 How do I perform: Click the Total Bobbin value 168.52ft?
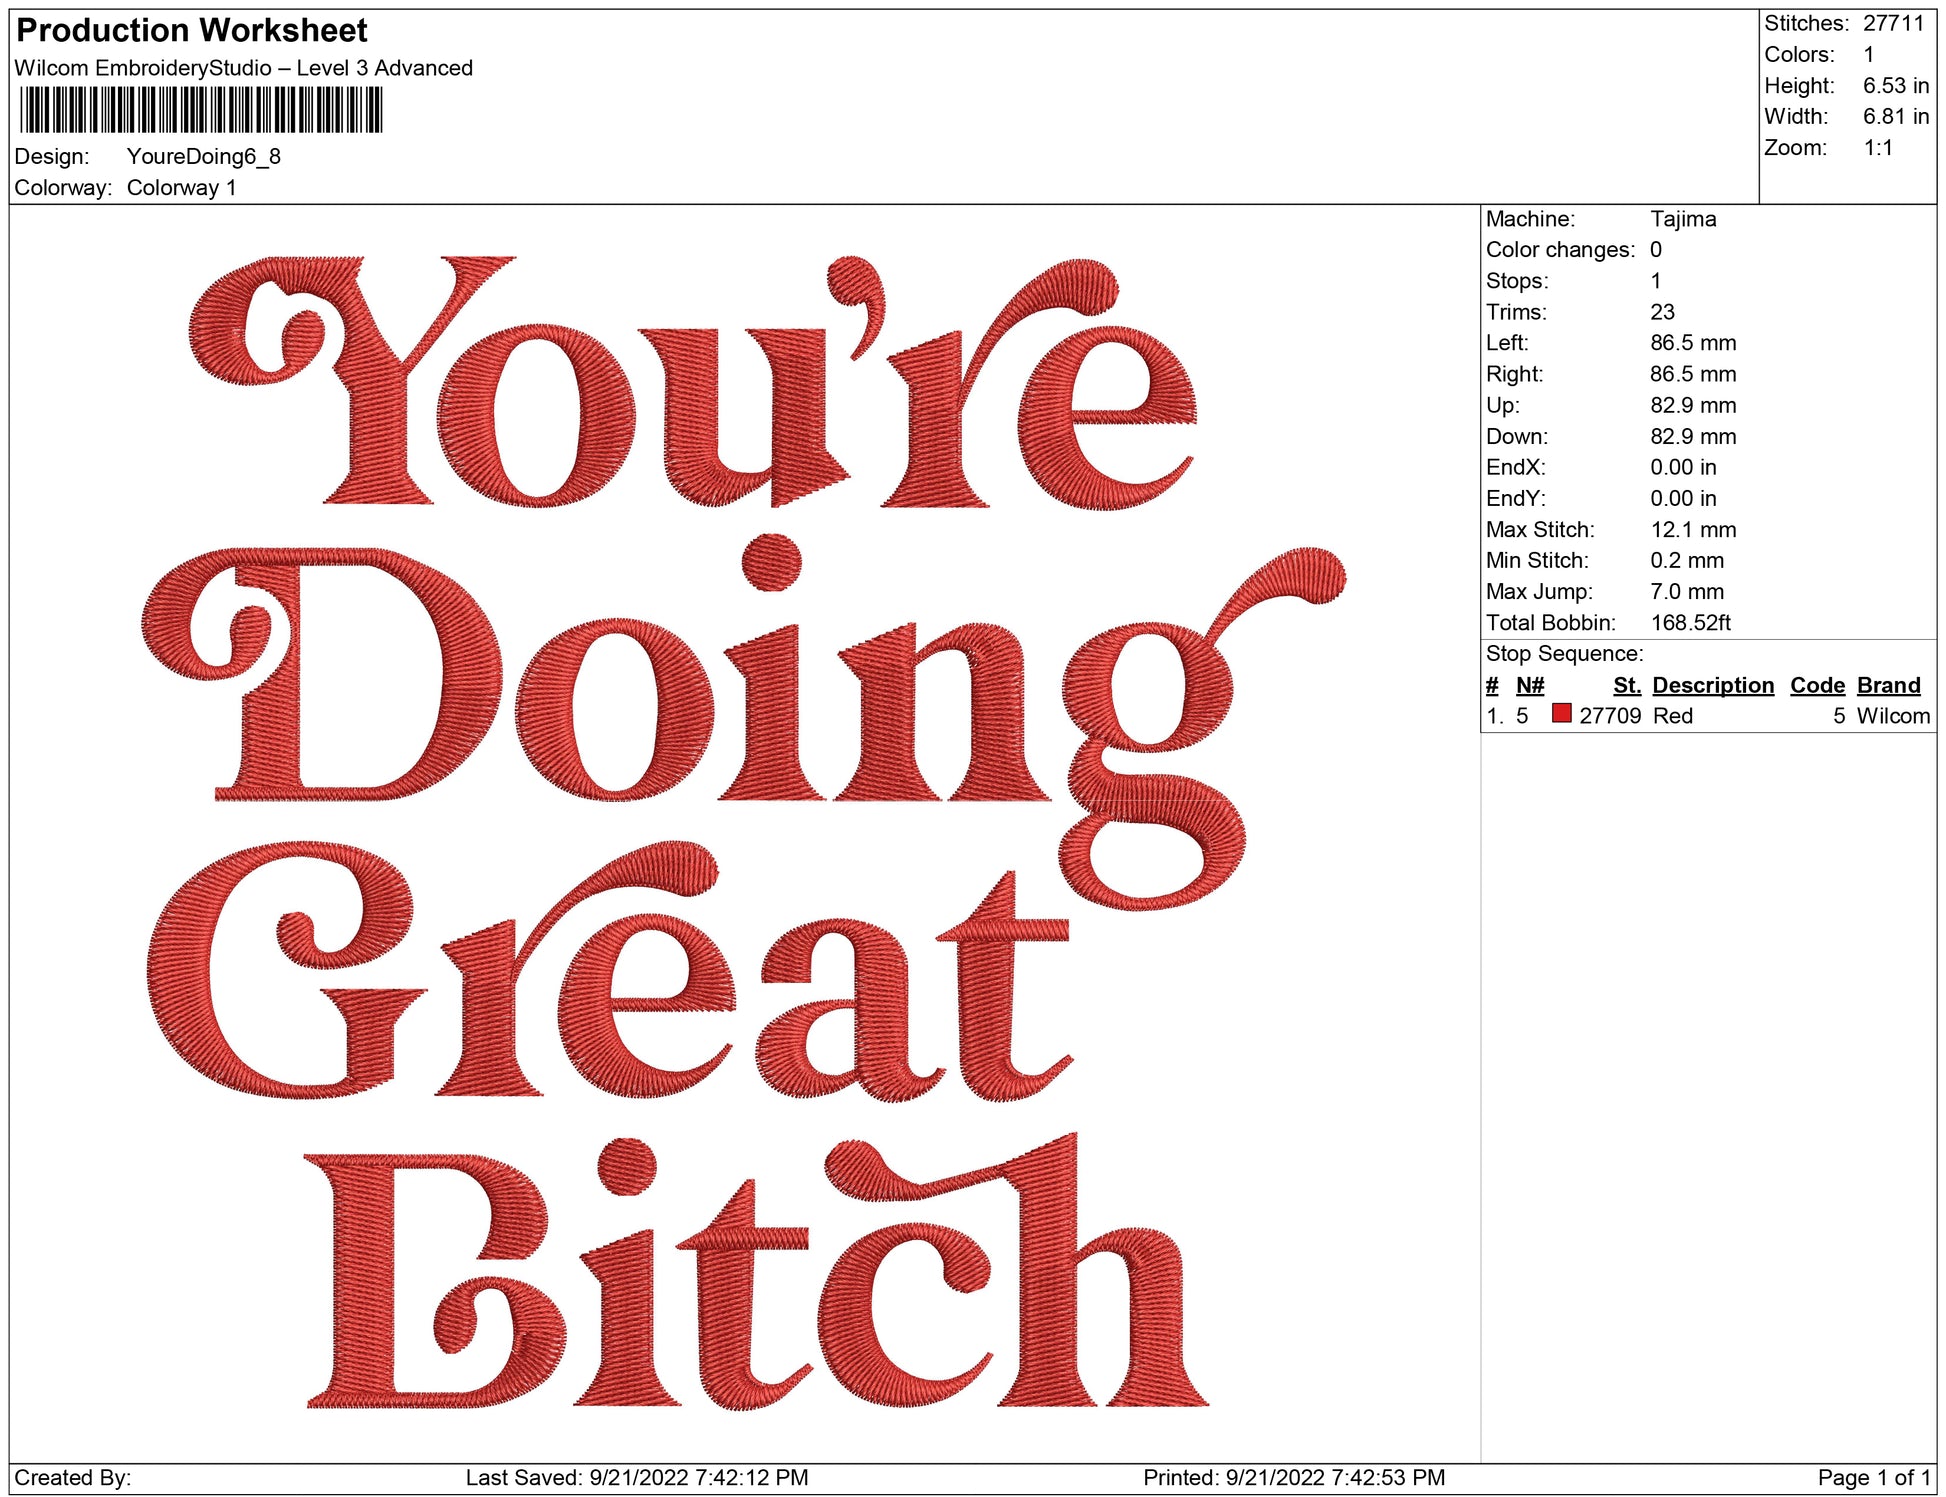[1690, 623]
